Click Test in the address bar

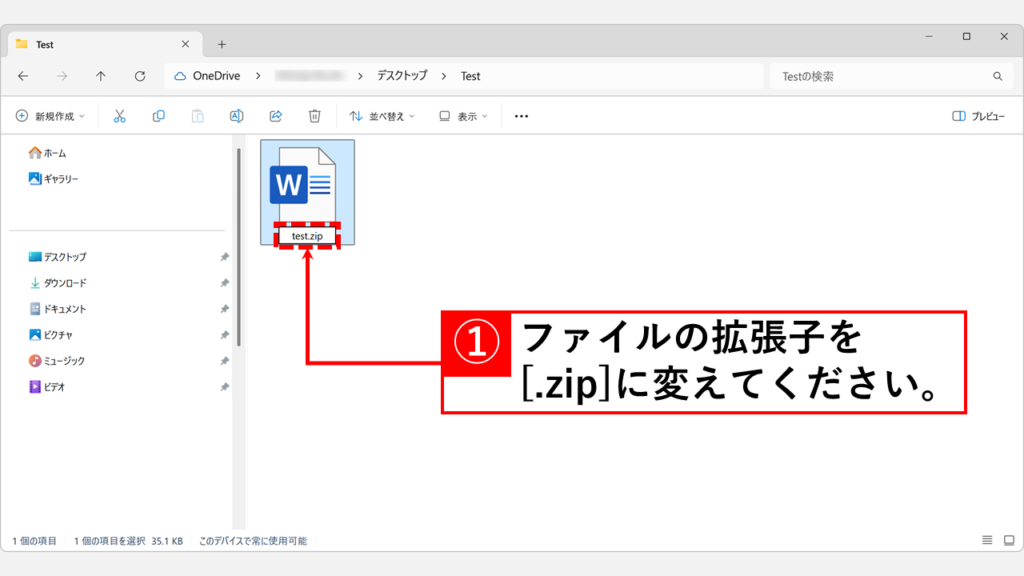coord(470,76)
